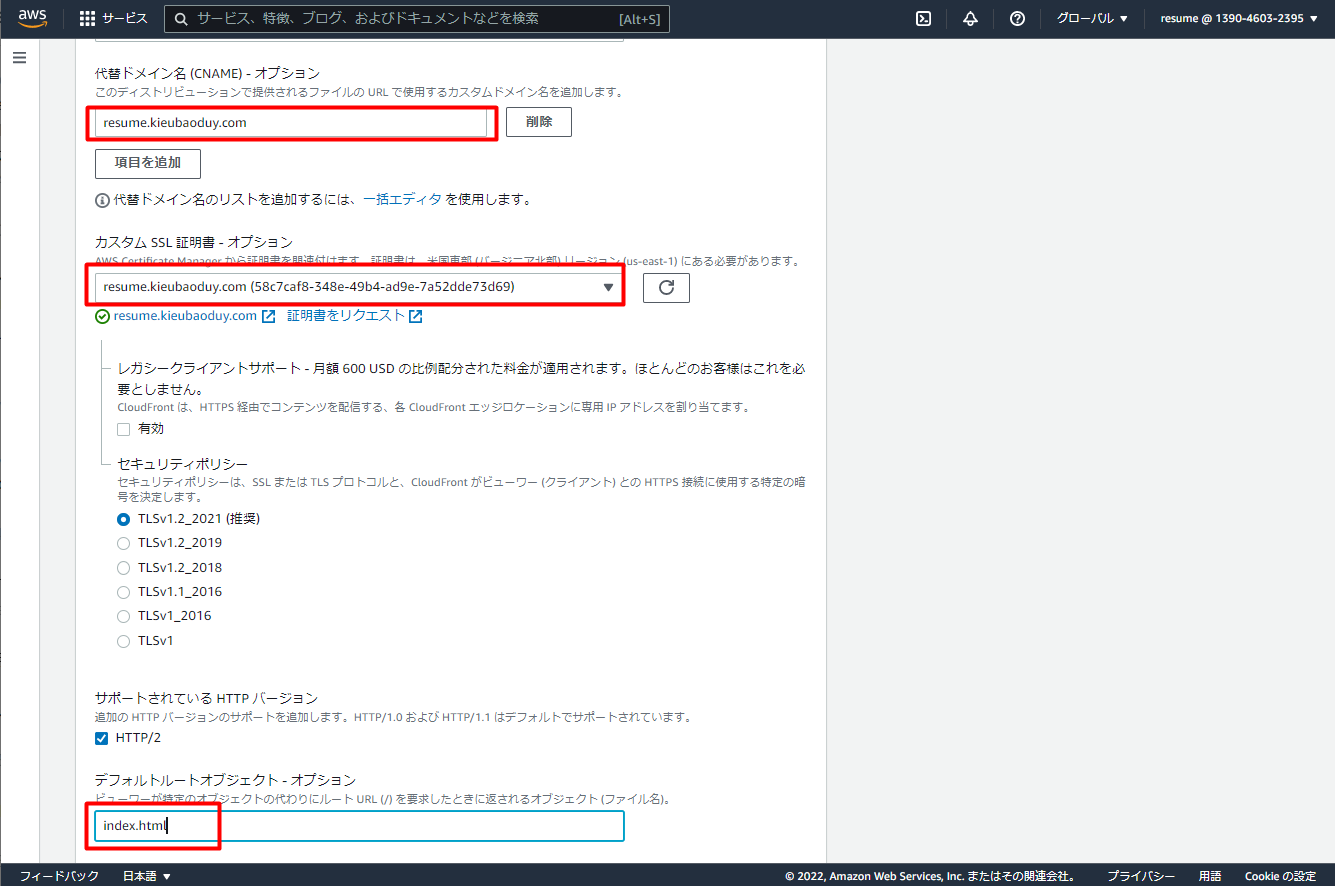The height and width of the screenshot is (886, 1335).
Task: Click 削除 to remove the CNAME
Action: pos(539,122)
